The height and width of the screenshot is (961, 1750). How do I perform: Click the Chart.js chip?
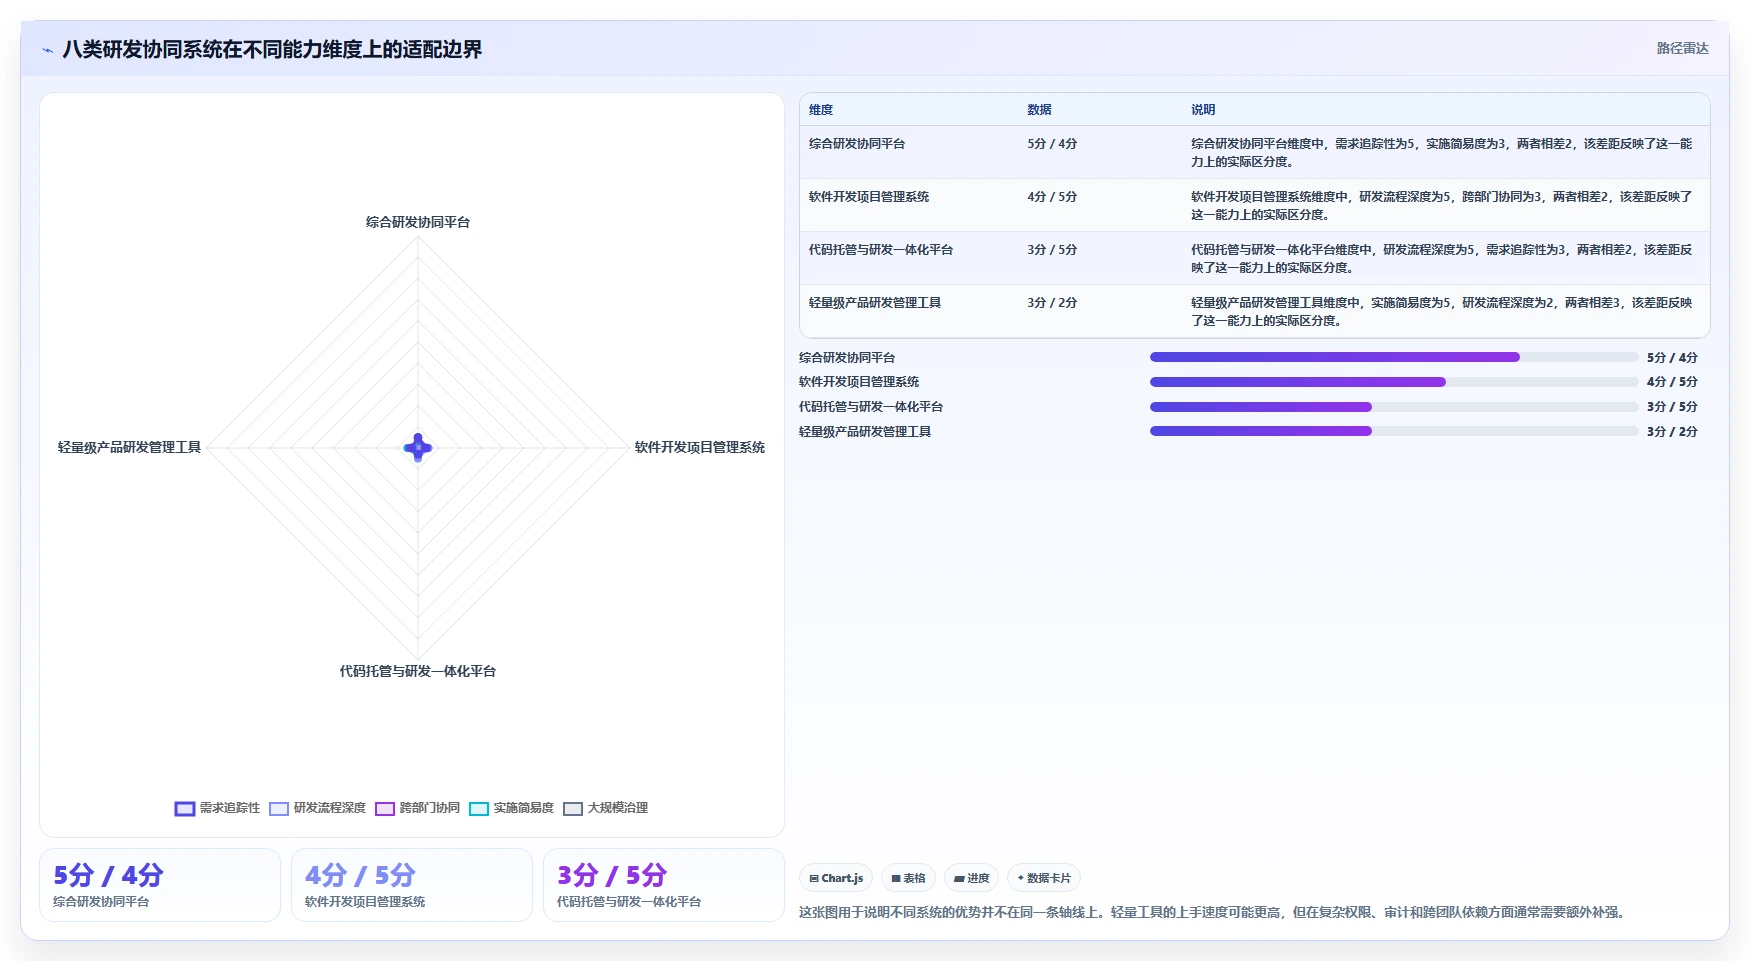pyautogui.click(x=836, y=878)
